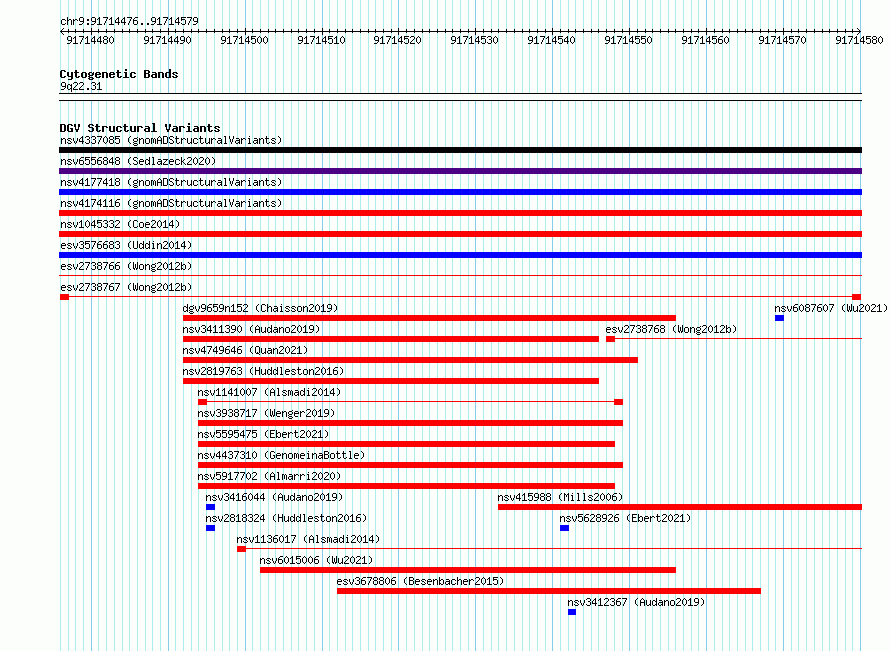Click the small blue nsv6087607 marker
This screenshot has width=890, height=651.
pos(779,318)
